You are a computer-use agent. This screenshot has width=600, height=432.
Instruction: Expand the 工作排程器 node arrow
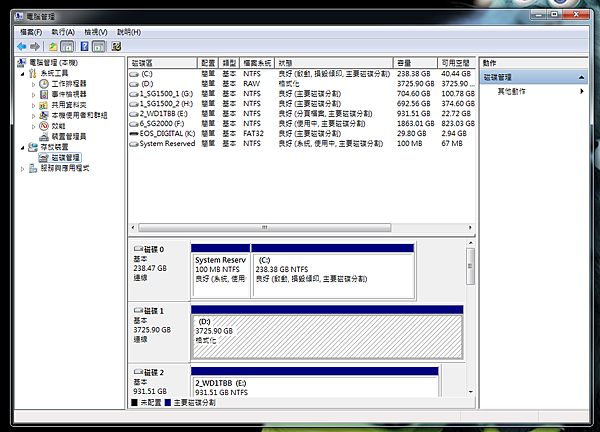pyautogui.click(x=33, y=84)
